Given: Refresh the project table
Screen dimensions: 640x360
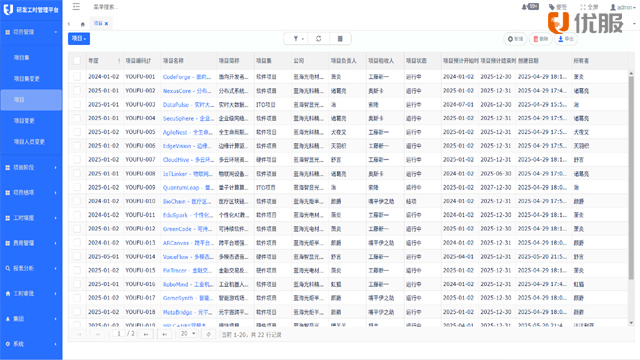Looking at the screenshot, I should pyautogui.click(x=319, y=39).
